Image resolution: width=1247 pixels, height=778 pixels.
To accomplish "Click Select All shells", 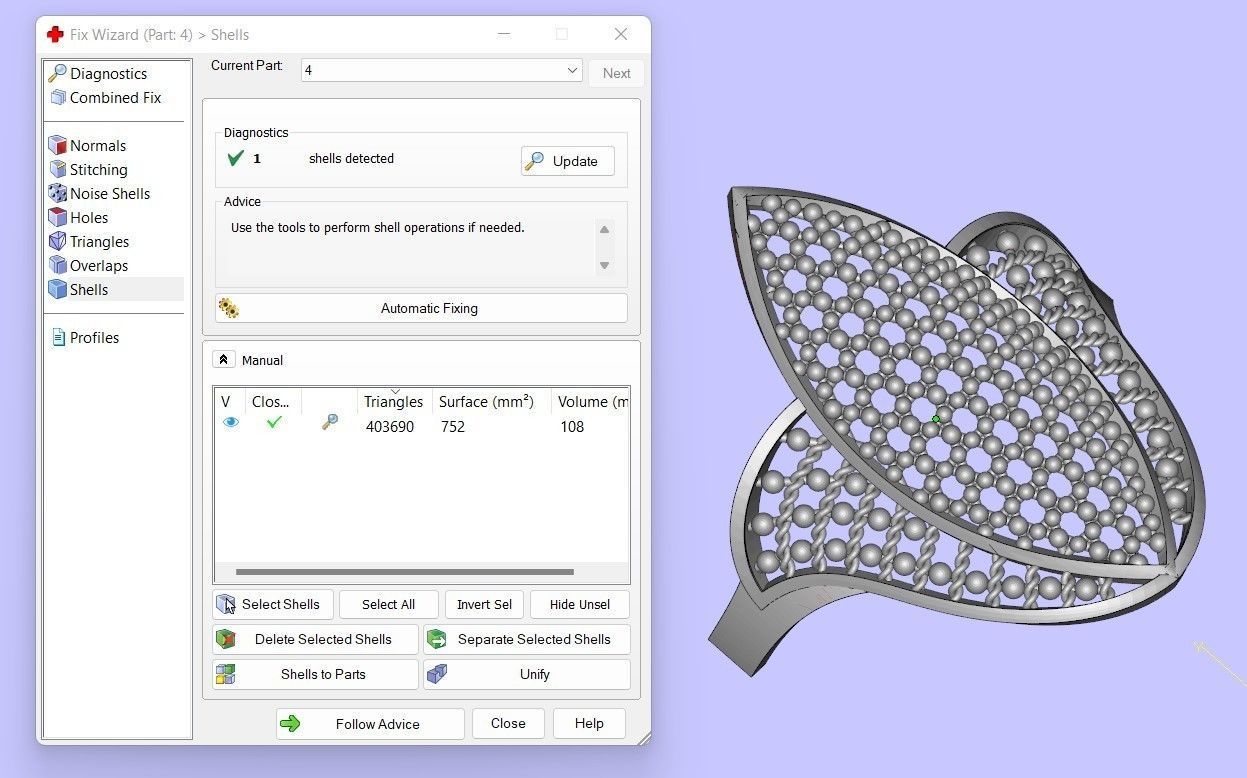I will [388, 604].
